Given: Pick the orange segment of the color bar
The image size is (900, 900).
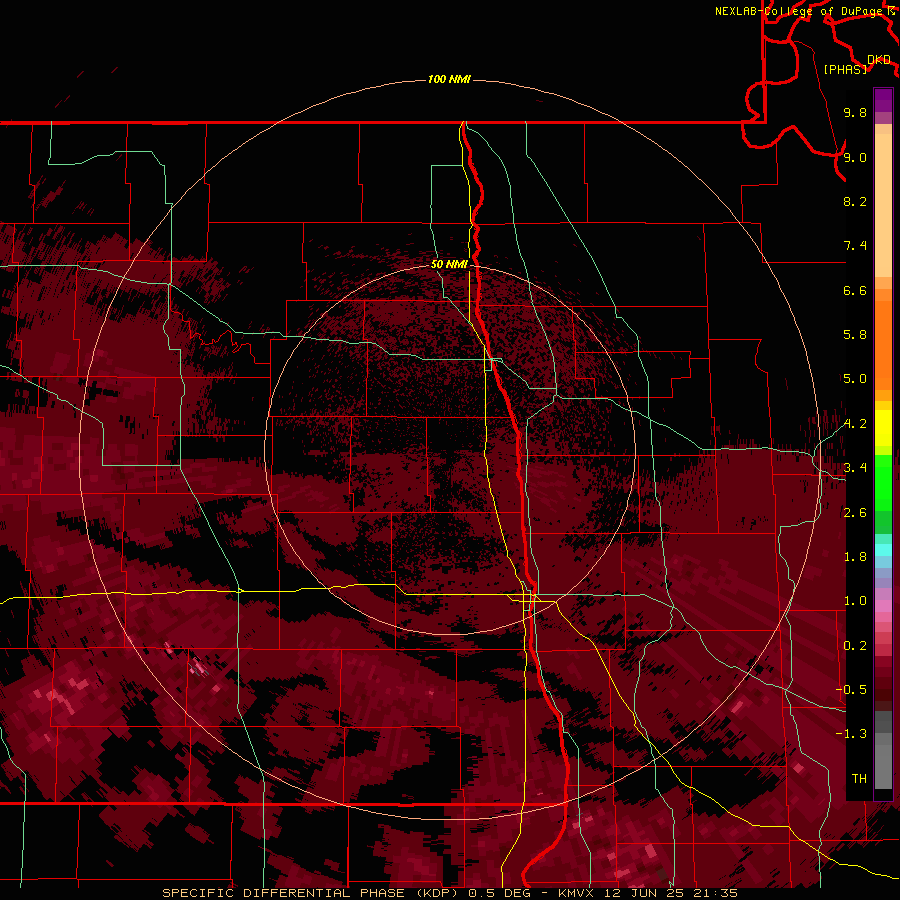Looking at the screenshot, I should coord(883,346).
